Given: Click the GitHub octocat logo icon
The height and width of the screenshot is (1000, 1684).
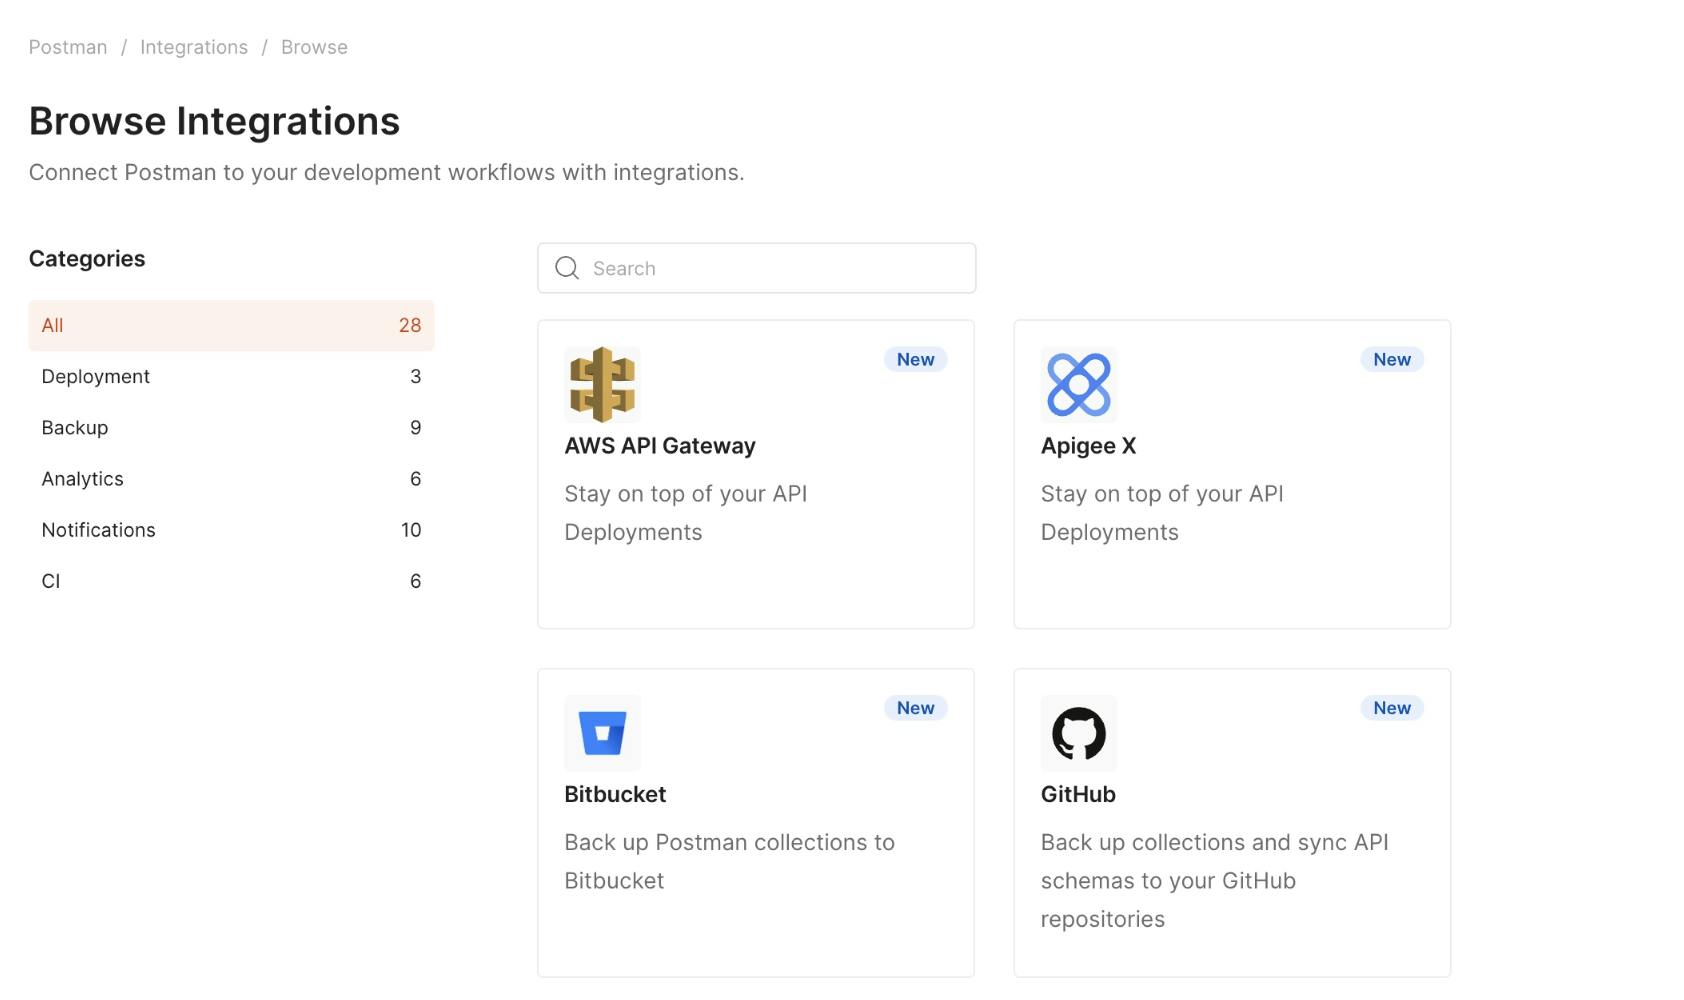Looking at the screenshot, I should pos(1078,733).
